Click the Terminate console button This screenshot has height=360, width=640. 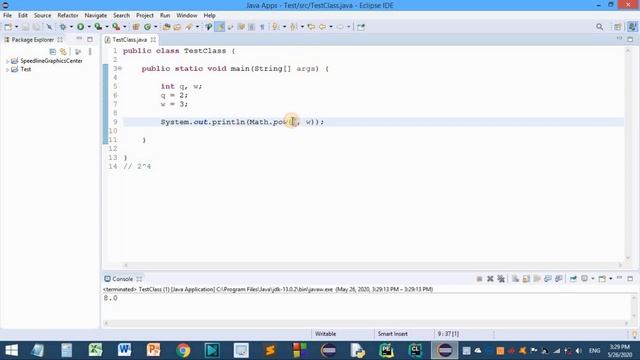(480, 279)
